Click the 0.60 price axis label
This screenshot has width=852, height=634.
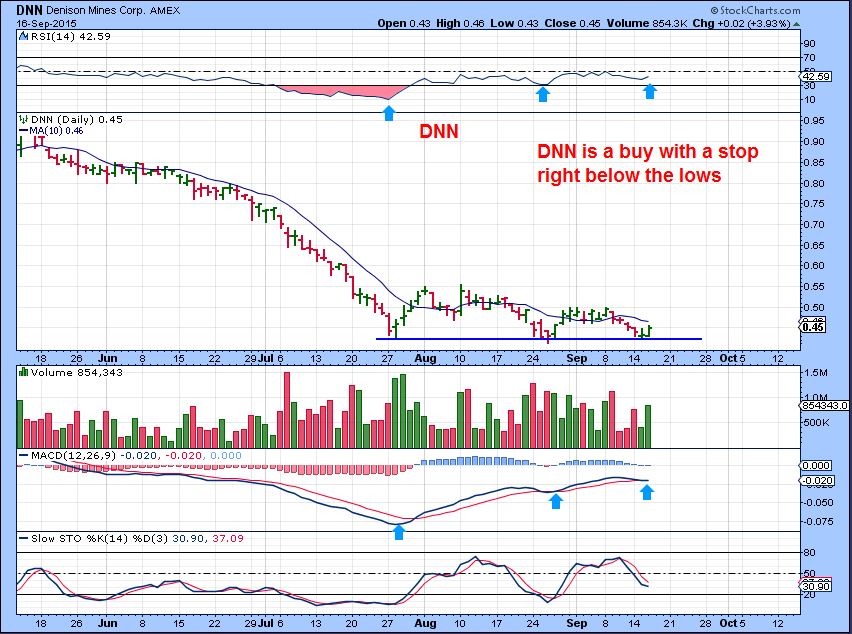click(814, 266)
